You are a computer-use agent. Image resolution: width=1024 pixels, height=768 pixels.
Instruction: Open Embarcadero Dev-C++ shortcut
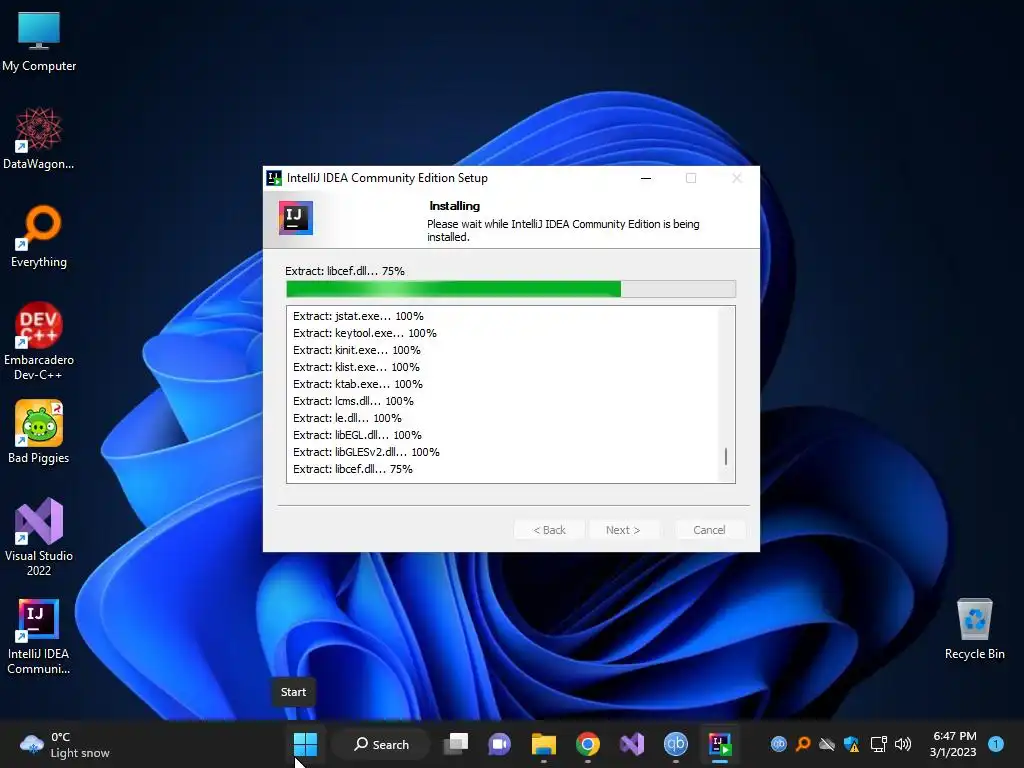coord(39,341)
